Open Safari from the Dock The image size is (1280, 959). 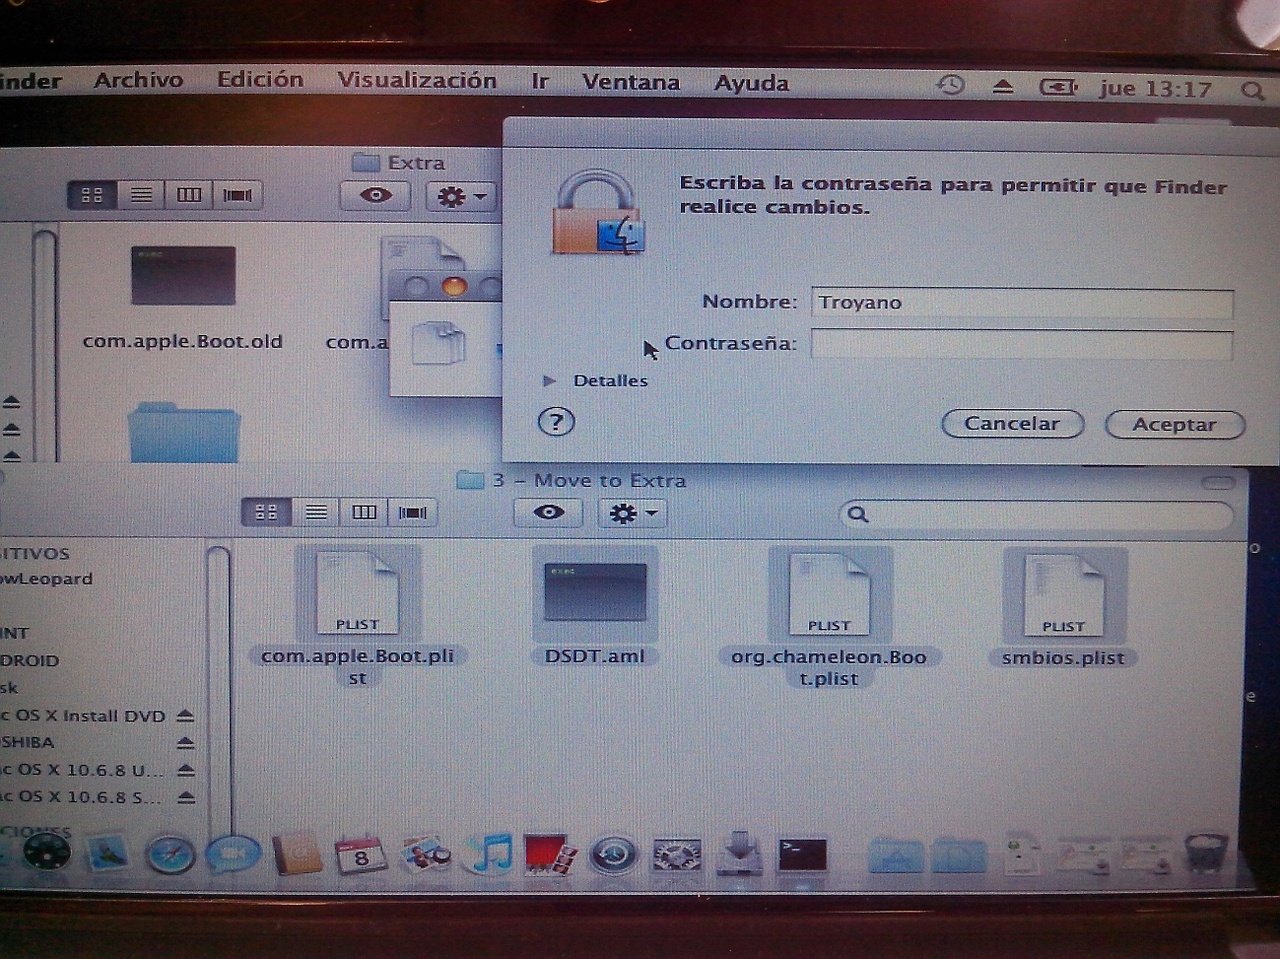(169, 855)
